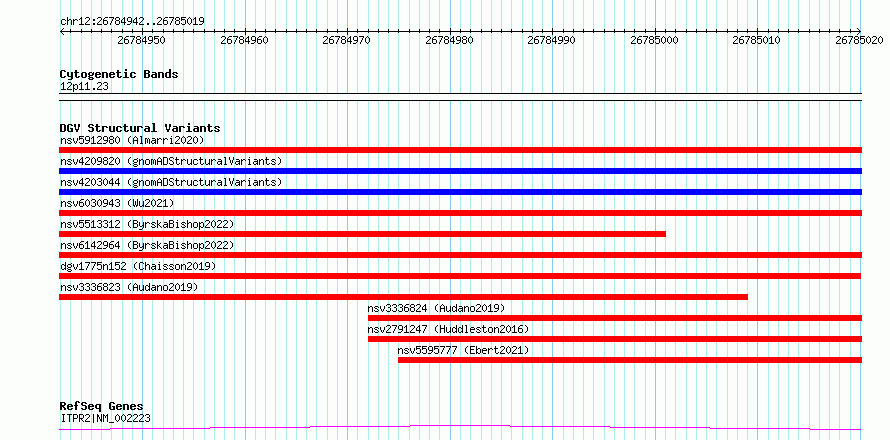Click the left arrowhead of the ruler

(62, 32)
